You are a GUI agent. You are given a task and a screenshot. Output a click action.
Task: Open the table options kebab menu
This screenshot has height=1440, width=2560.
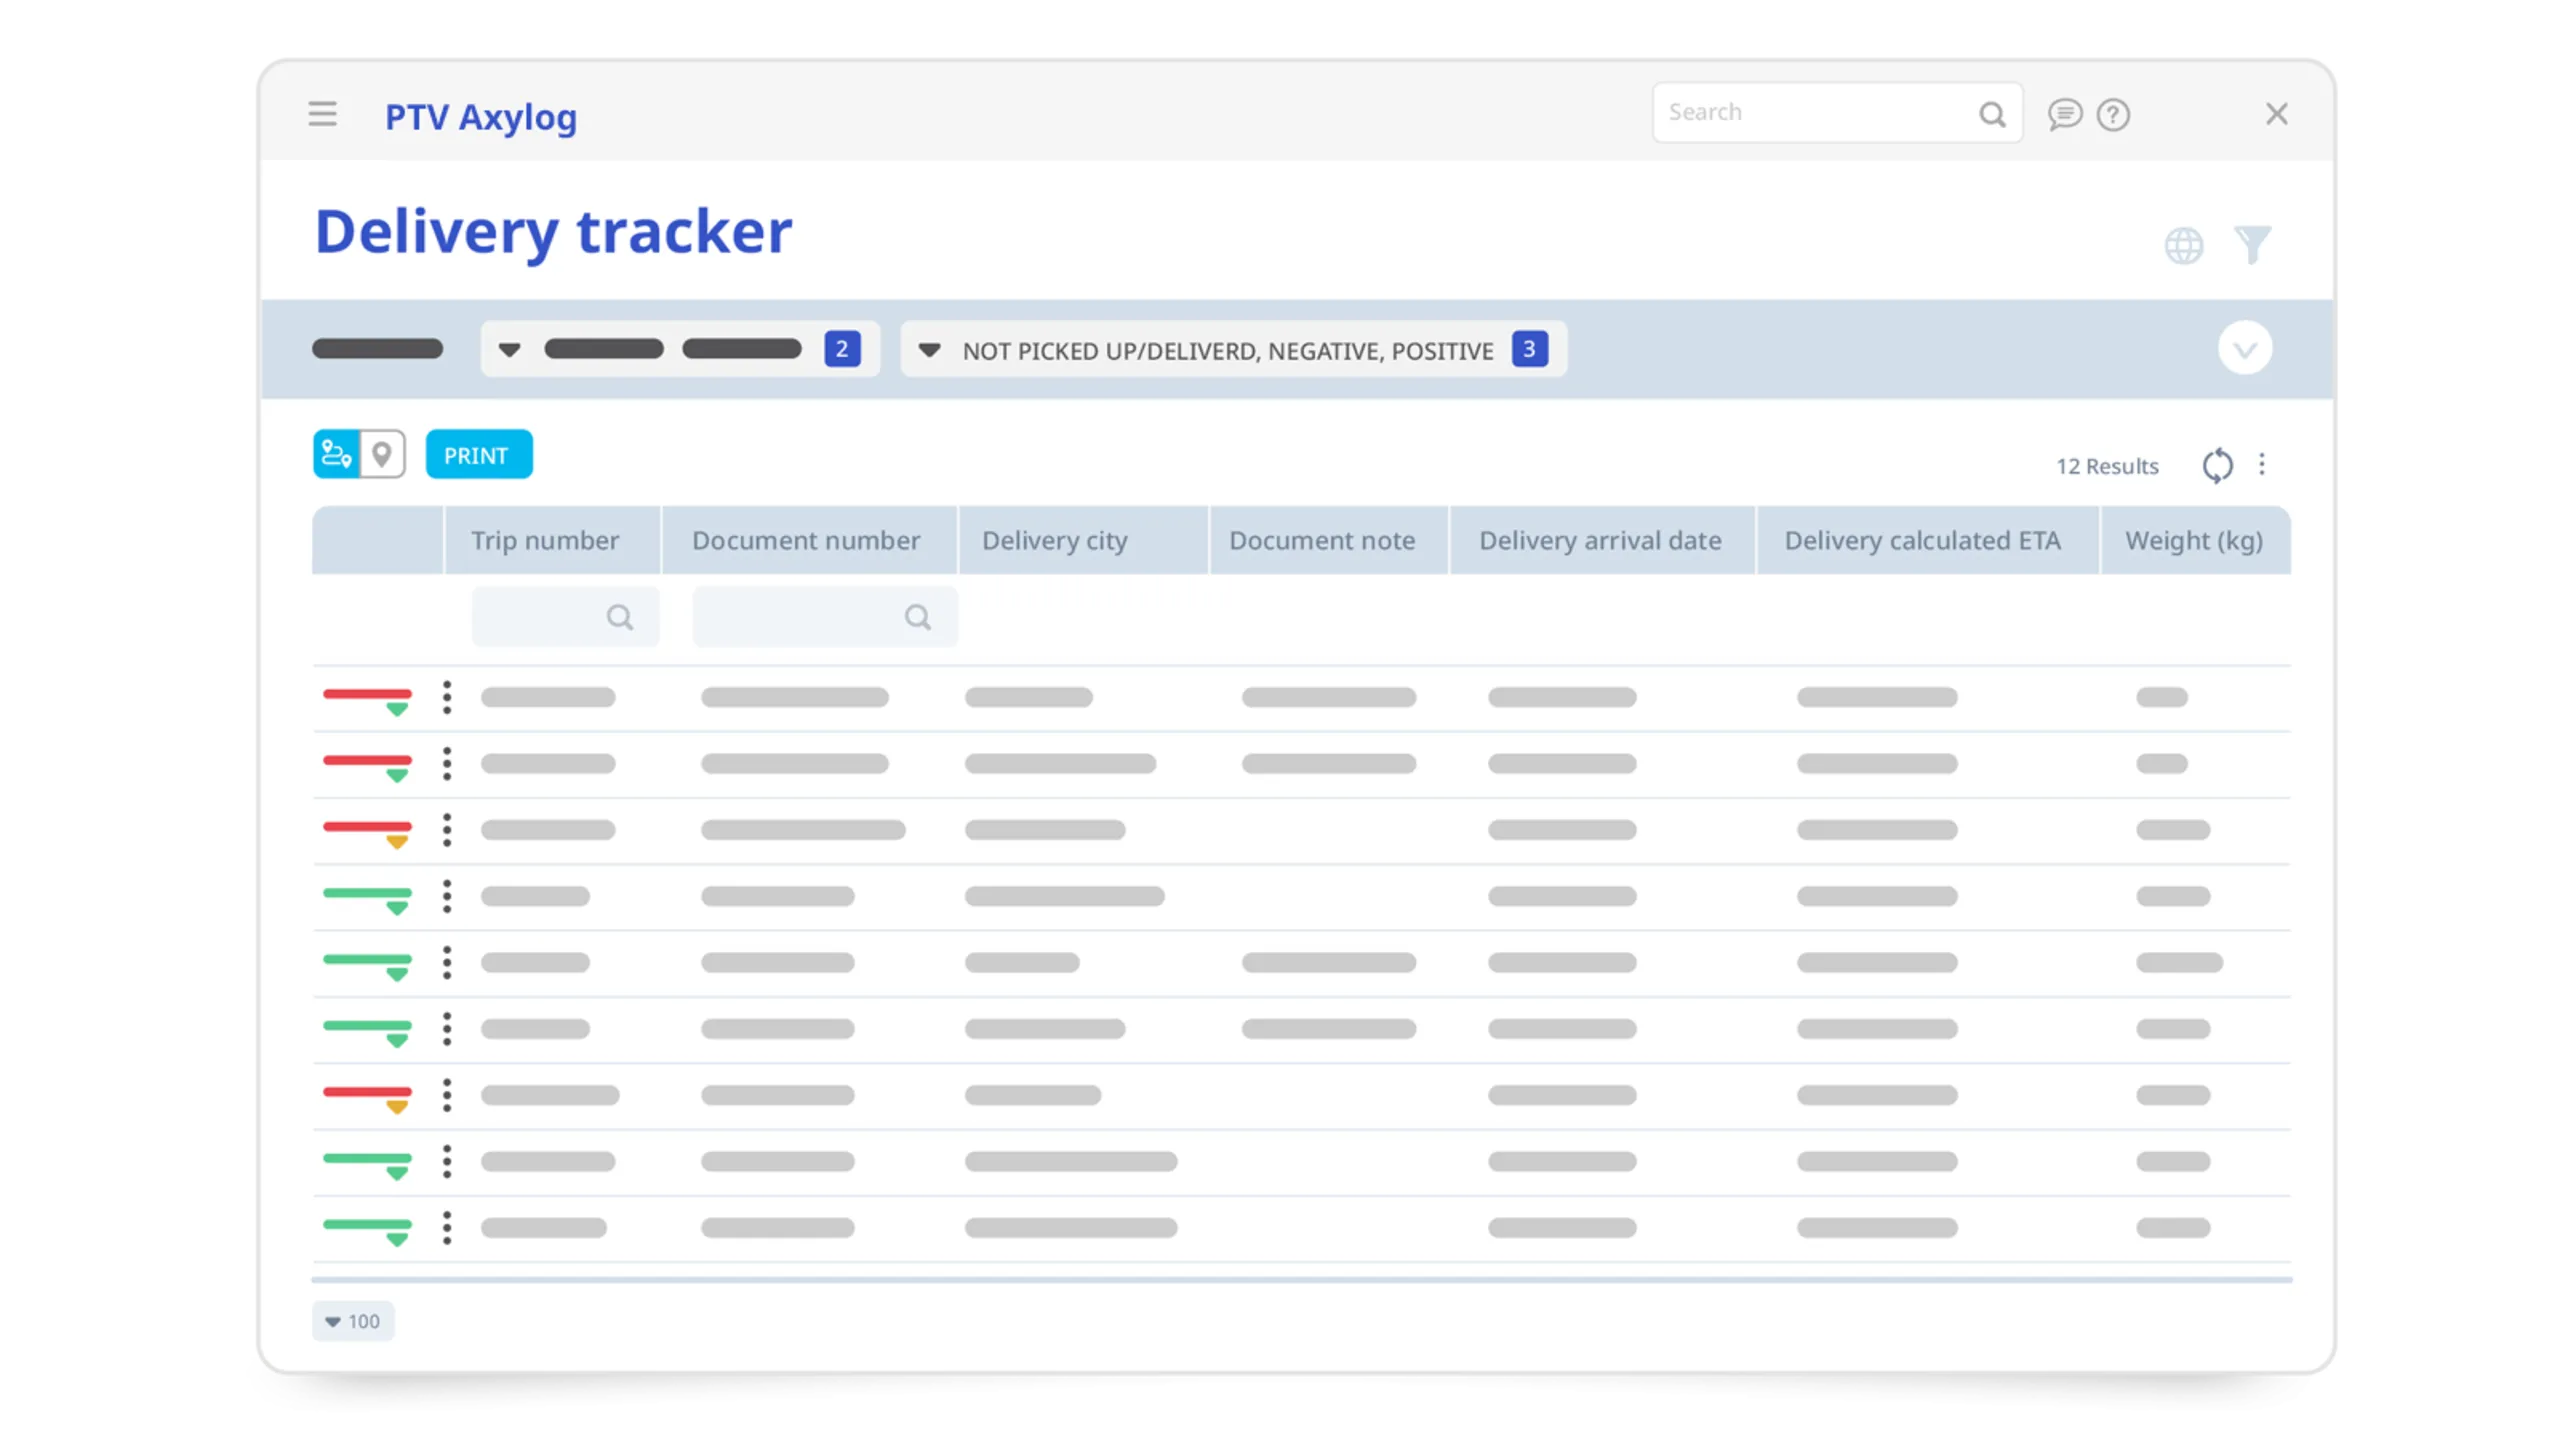tap(2262, 464)
